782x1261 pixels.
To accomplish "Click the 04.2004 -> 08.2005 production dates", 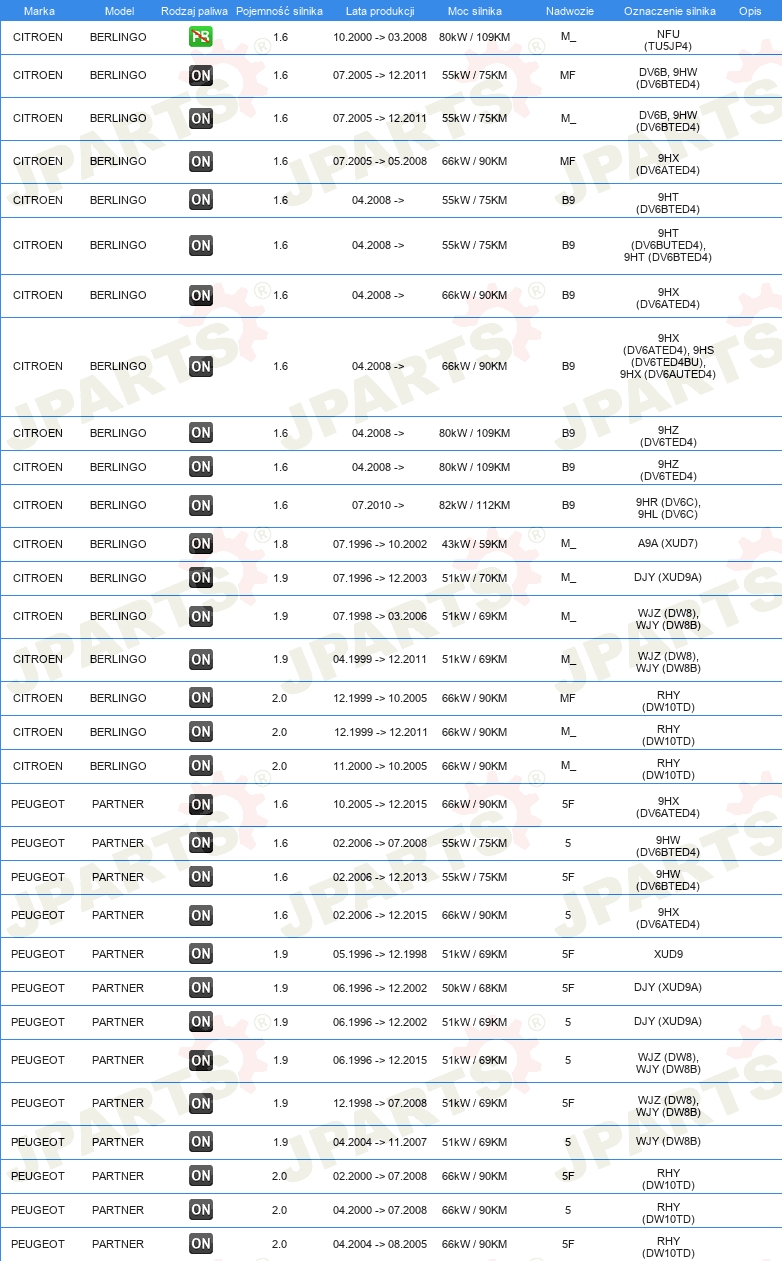I will pyautogui.click(x=380, y=1244).
